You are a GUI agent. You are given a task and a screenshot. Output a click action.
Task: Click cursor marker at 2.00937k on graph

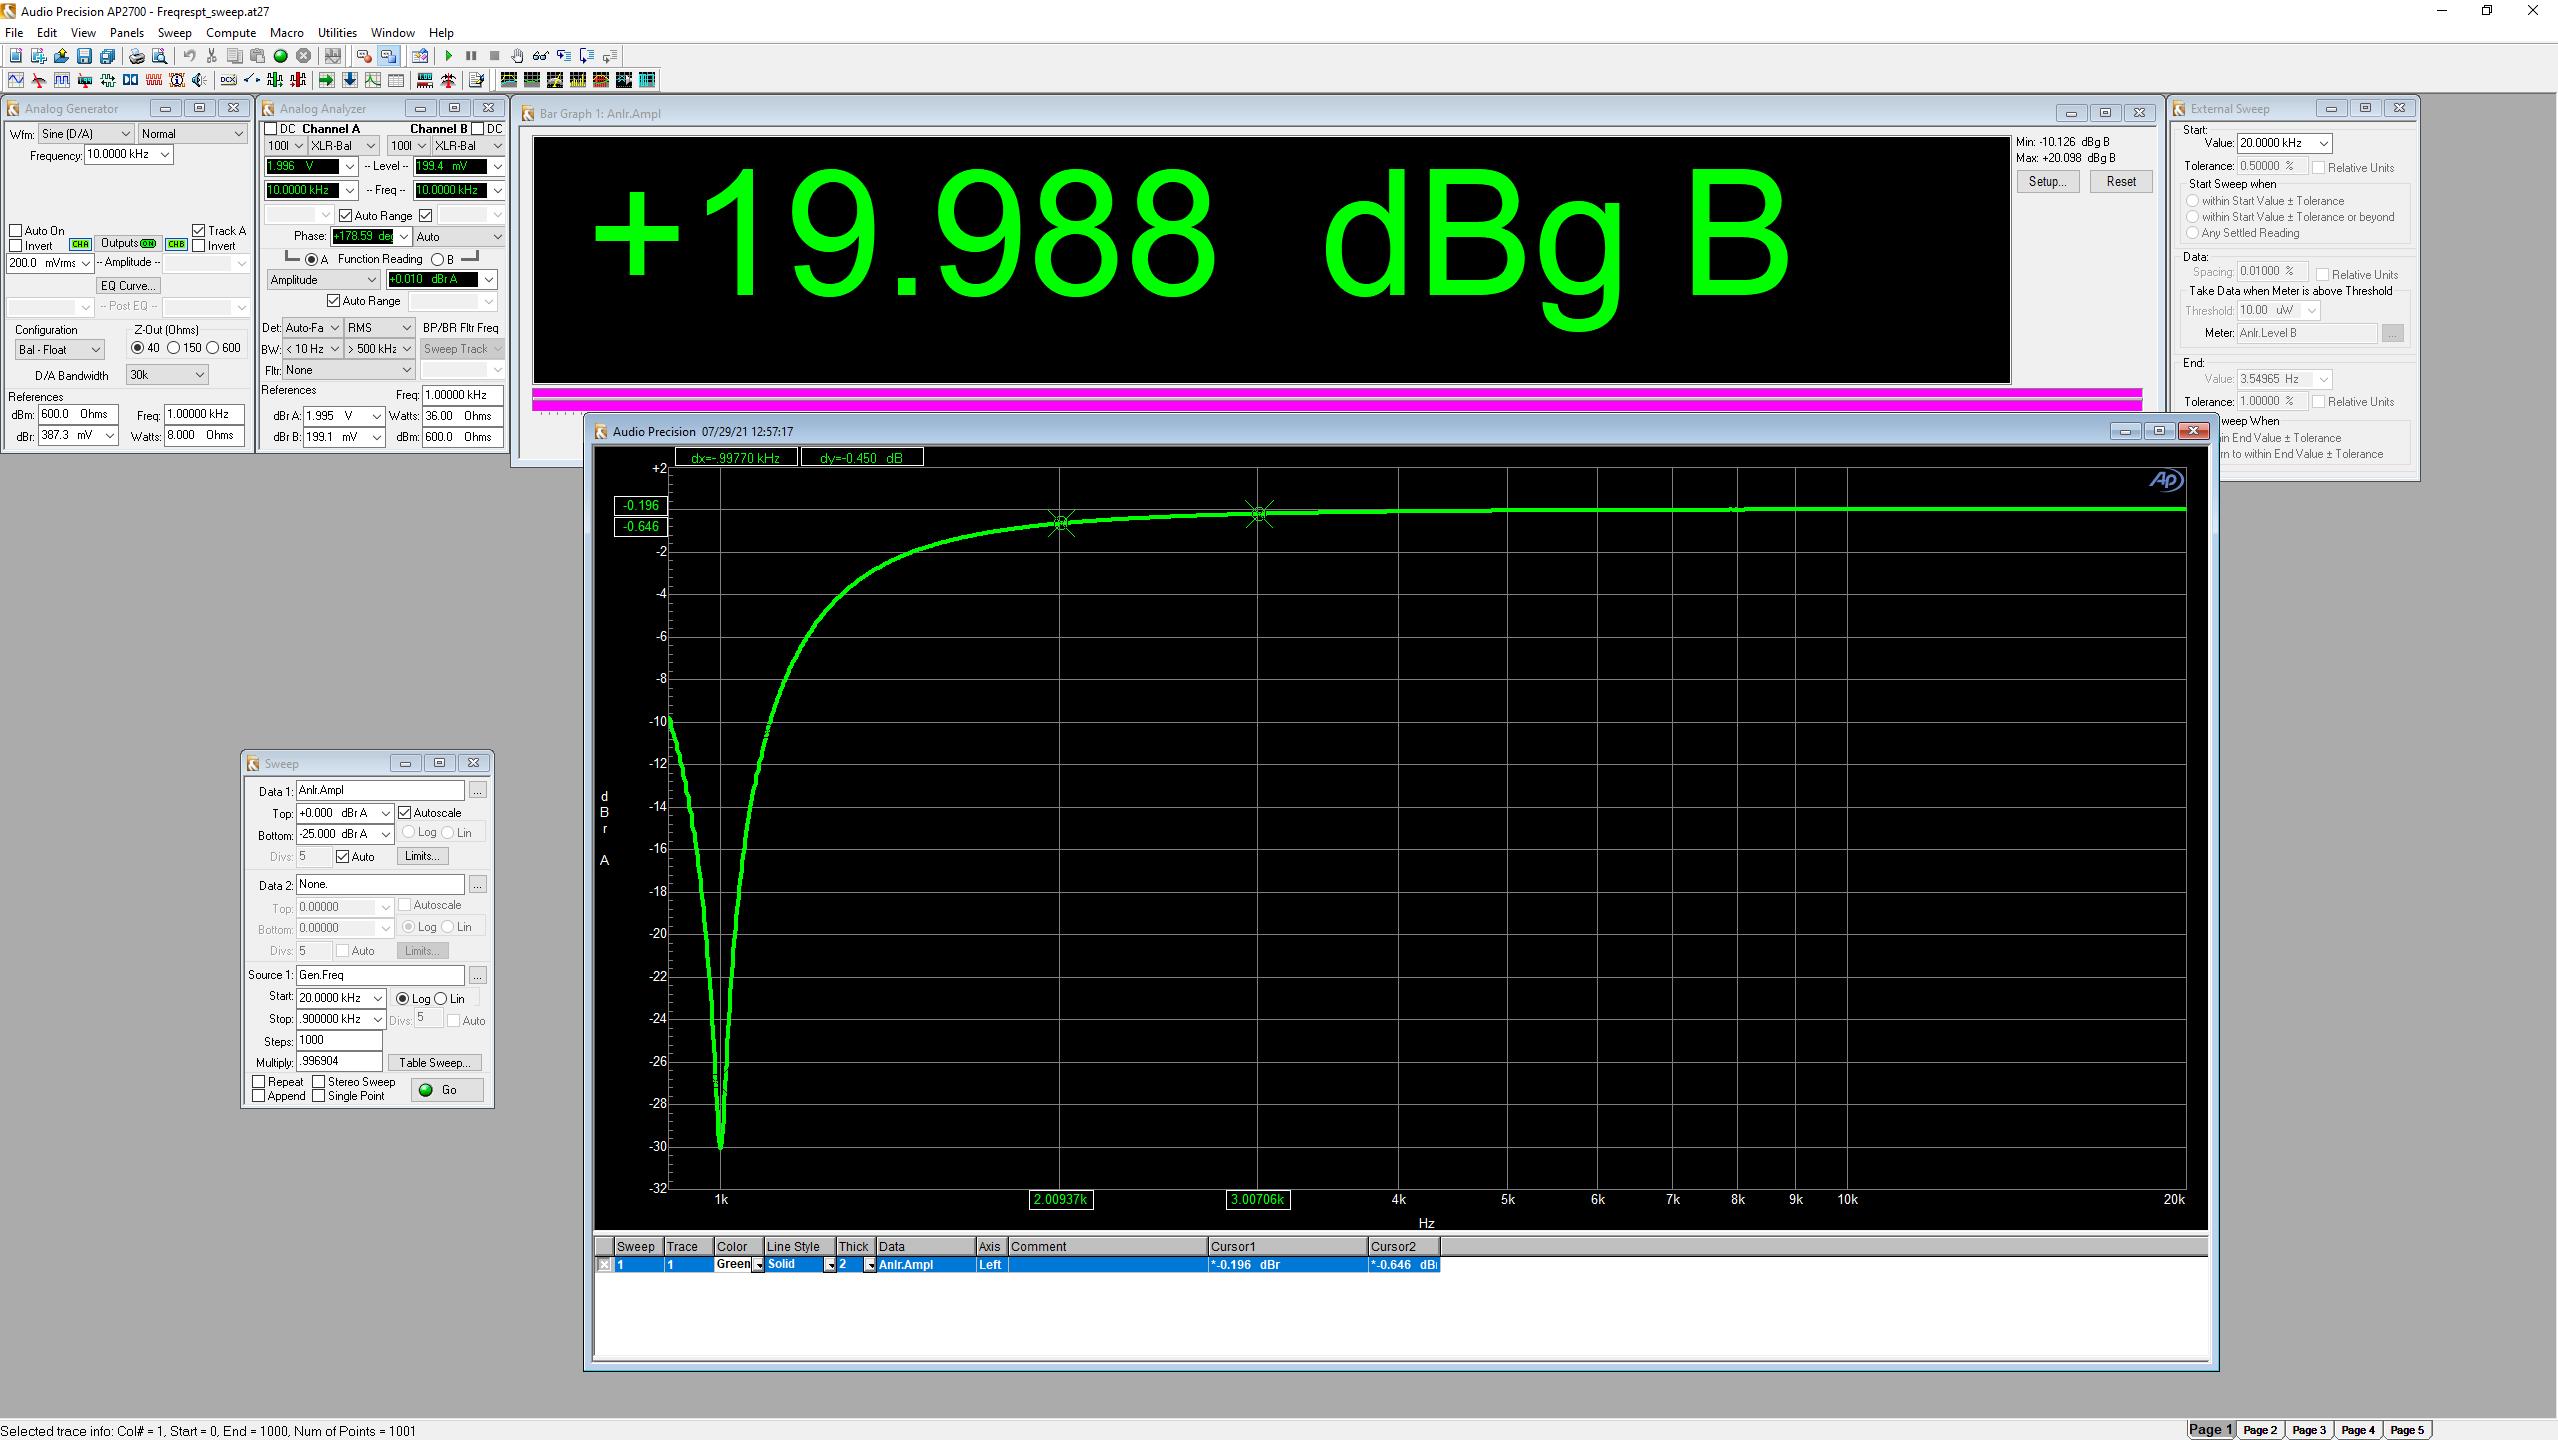(x=1061, y=522)
